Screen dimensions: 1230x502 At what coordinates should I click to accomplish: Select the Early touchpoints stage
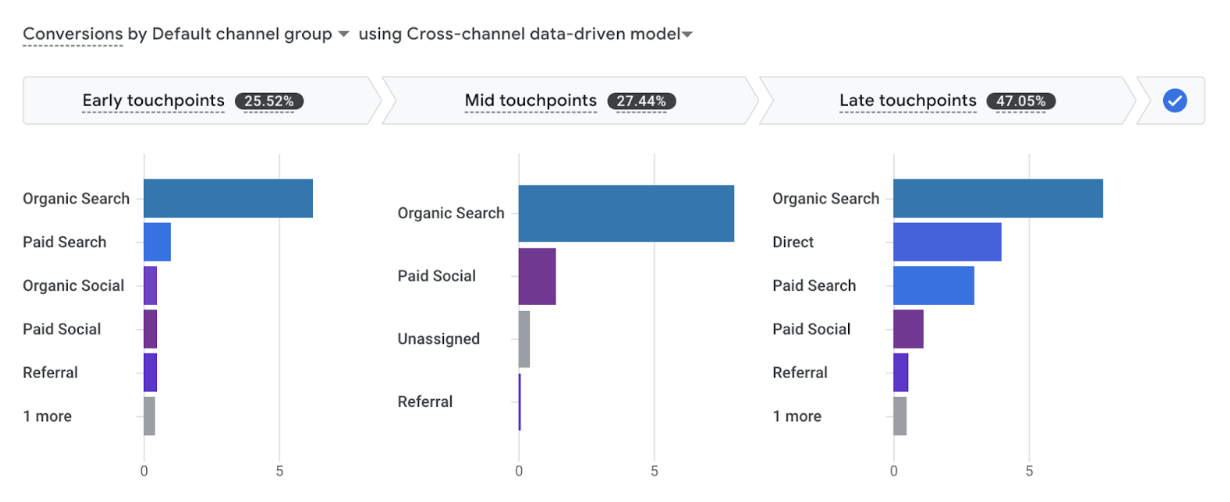pyautogui.click(x=153, y=101)
